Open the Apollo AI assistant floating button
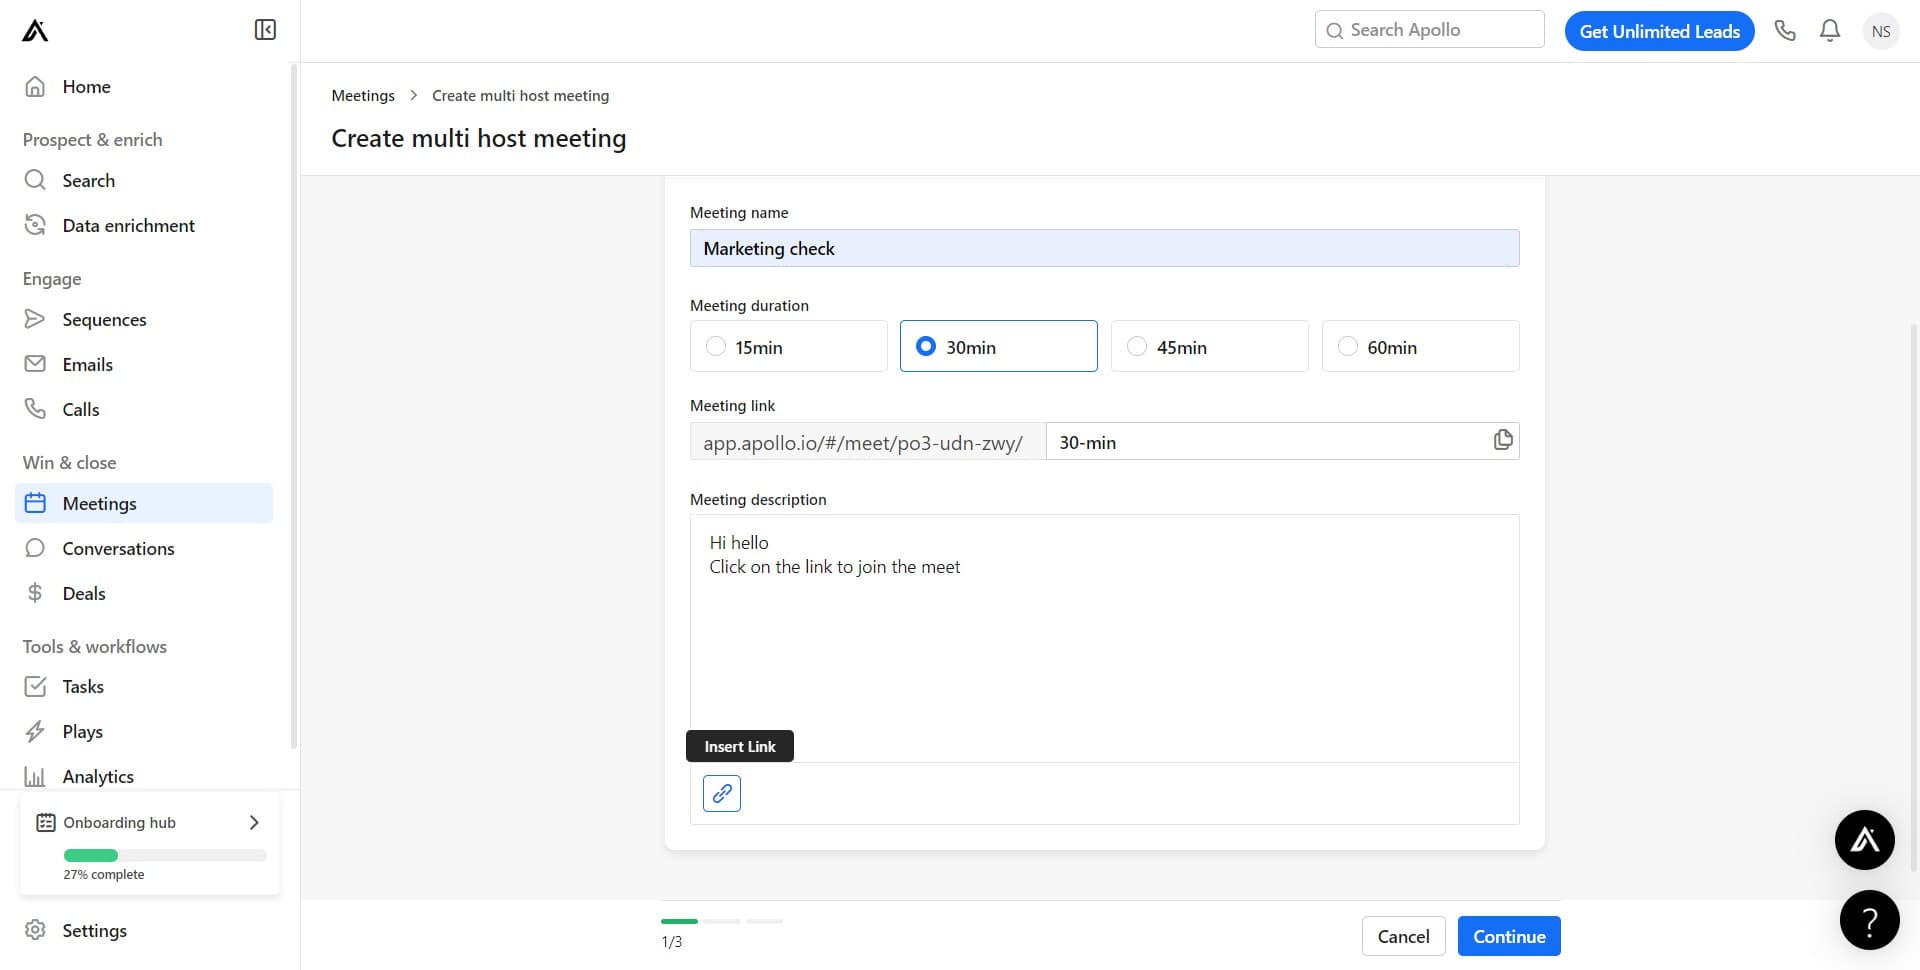 tap(1864, 839)
